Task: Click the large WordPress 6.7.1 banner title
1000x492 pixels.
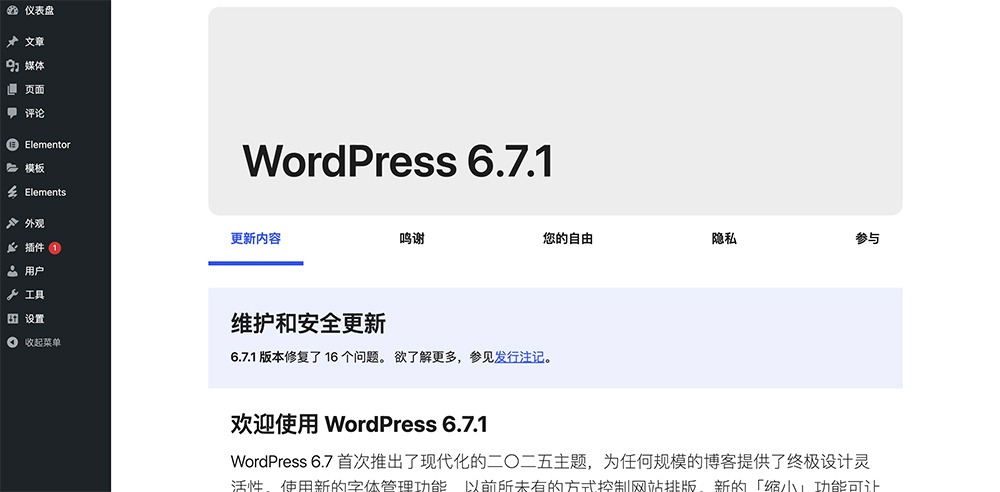Action: (398, 161)
